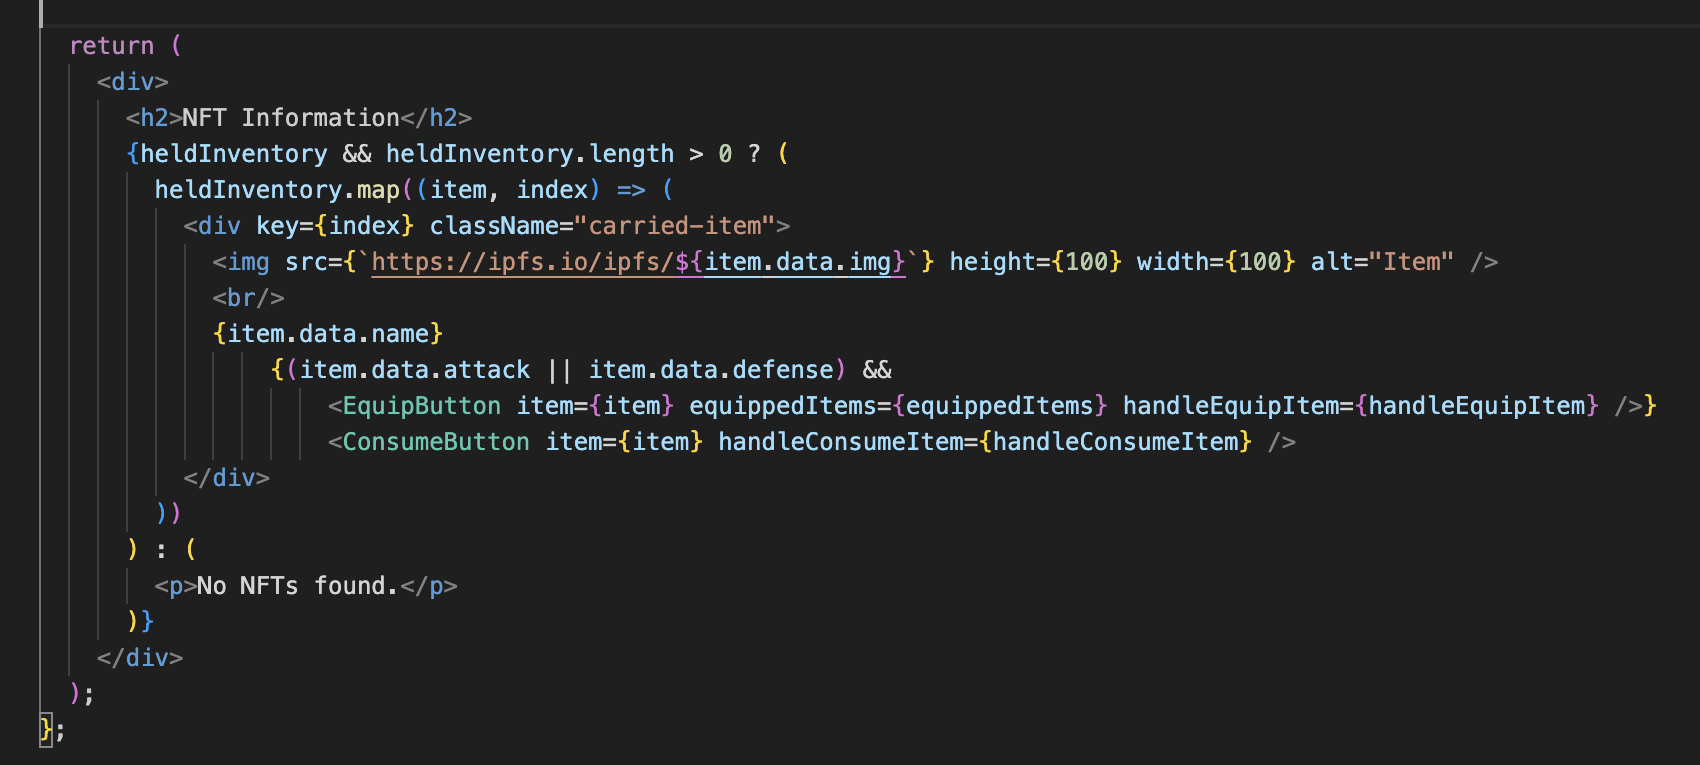Click the arrow function => operator

(631, 190)
